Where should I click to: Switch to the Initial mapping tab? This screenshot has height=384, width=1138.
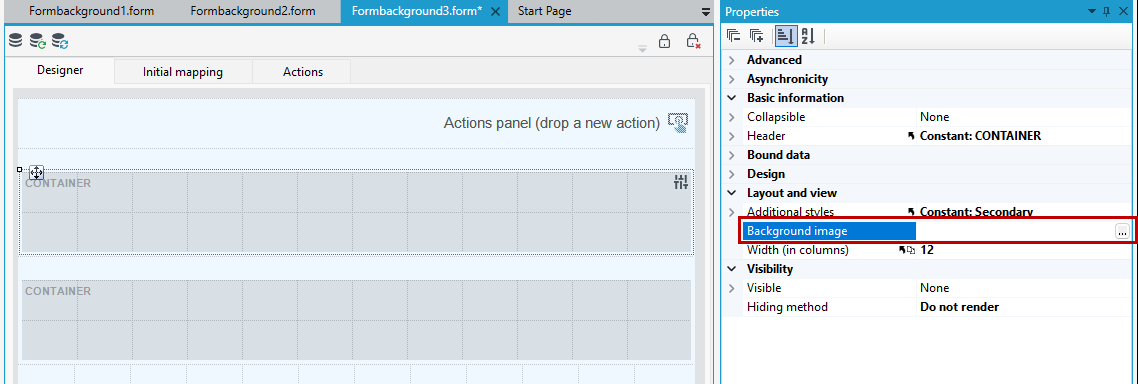coord(183,72)
